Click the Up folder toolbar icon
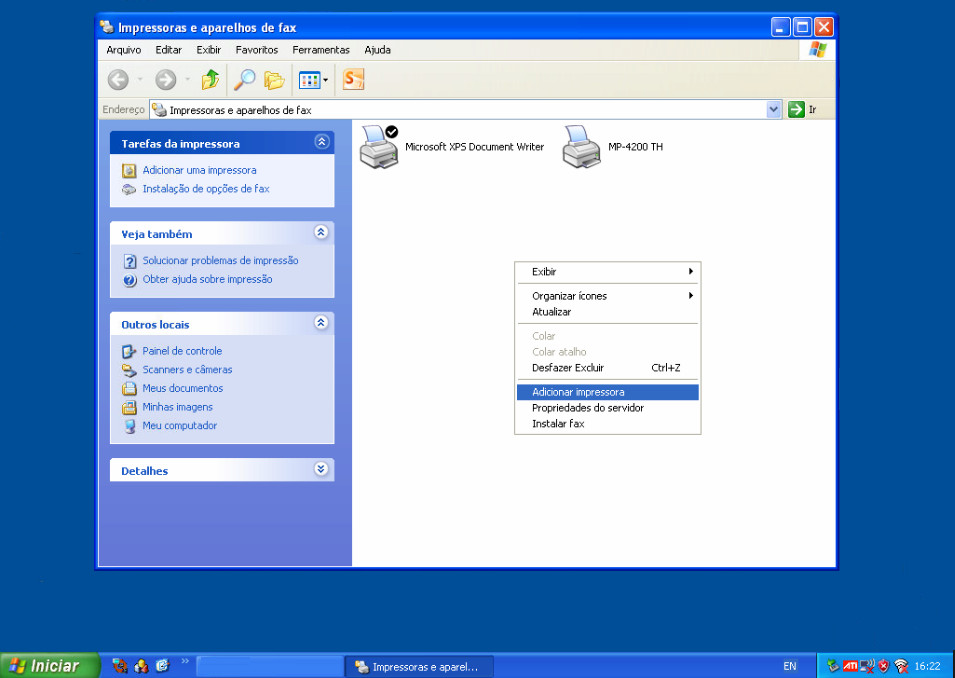Image resolution: width=955 pixels, height=678 pixels. coord(210,80)
